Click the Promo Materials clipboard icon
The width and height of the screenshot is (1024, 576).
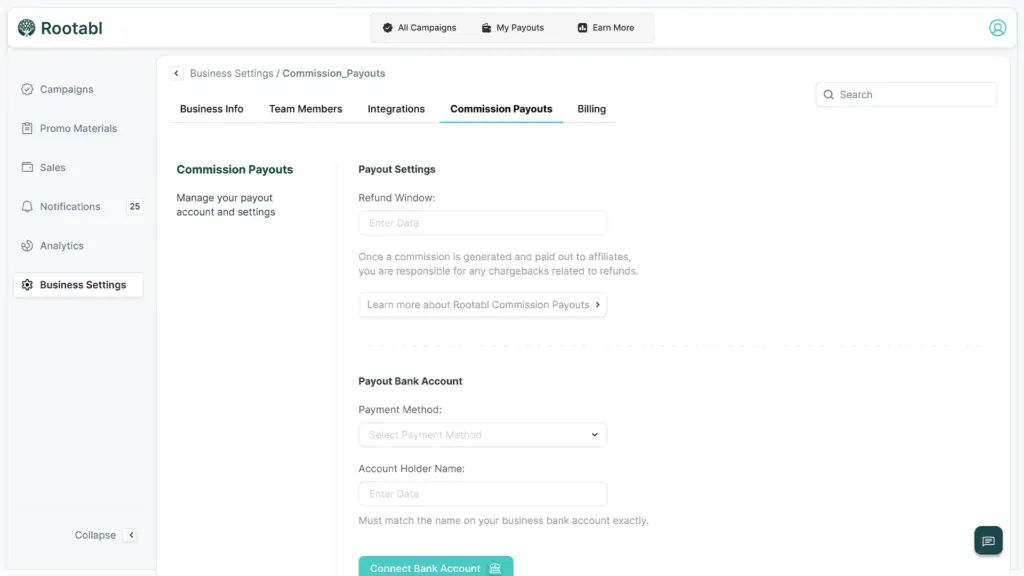(27, 128)
